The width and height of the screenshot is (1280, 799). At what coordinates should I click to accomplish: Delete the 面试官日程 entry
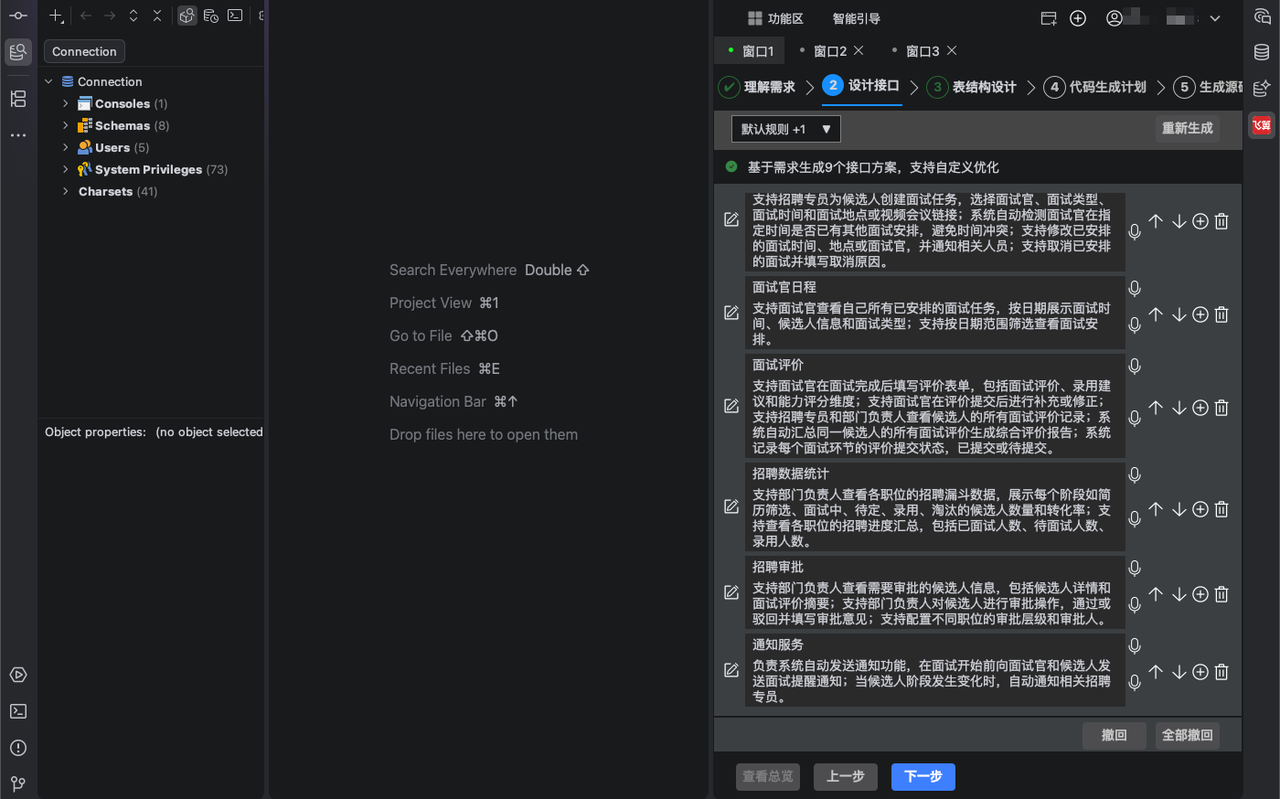tap(1221, 314)
